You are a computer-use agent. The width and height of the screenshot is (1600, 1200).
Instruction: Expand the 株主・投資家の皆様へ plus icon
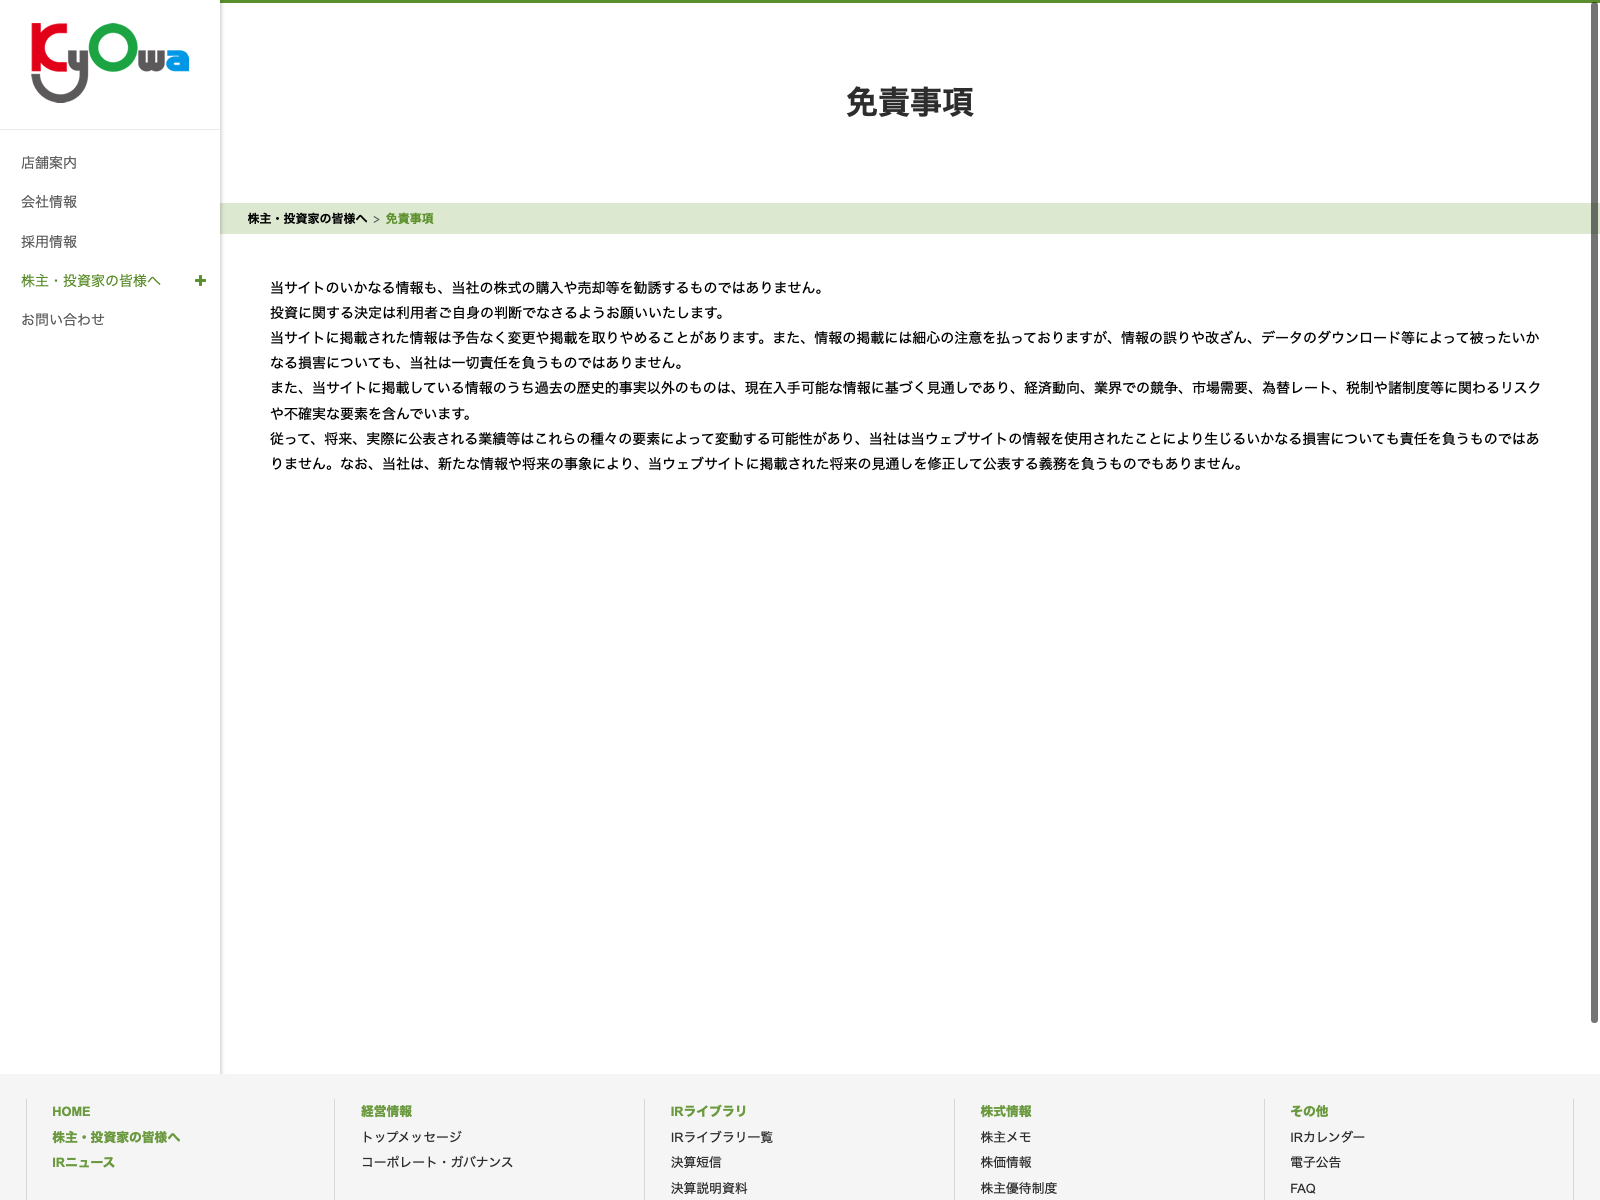coord(200,281)
